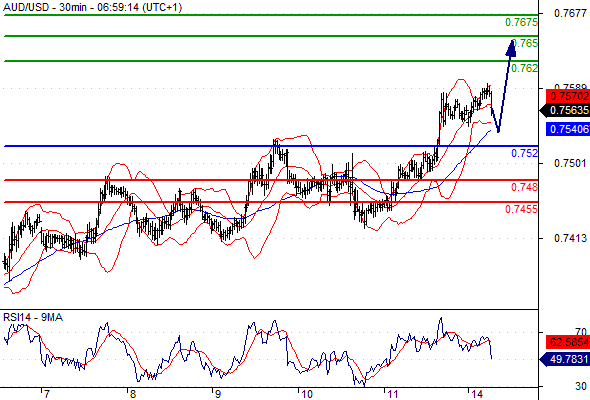Viewport: 590px width, 400px height.
Task: Click the 0.762 green resistance label
Action: [525, 68]
